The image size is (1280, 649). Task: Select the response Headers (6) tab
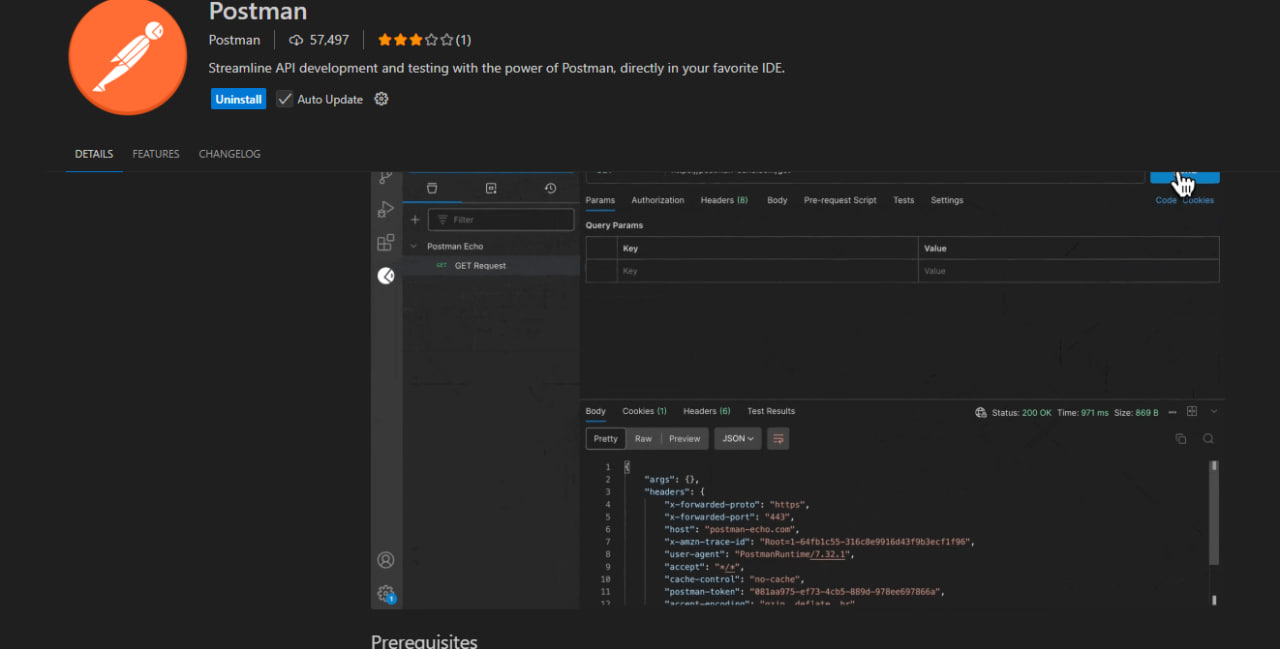coord(707,411)
